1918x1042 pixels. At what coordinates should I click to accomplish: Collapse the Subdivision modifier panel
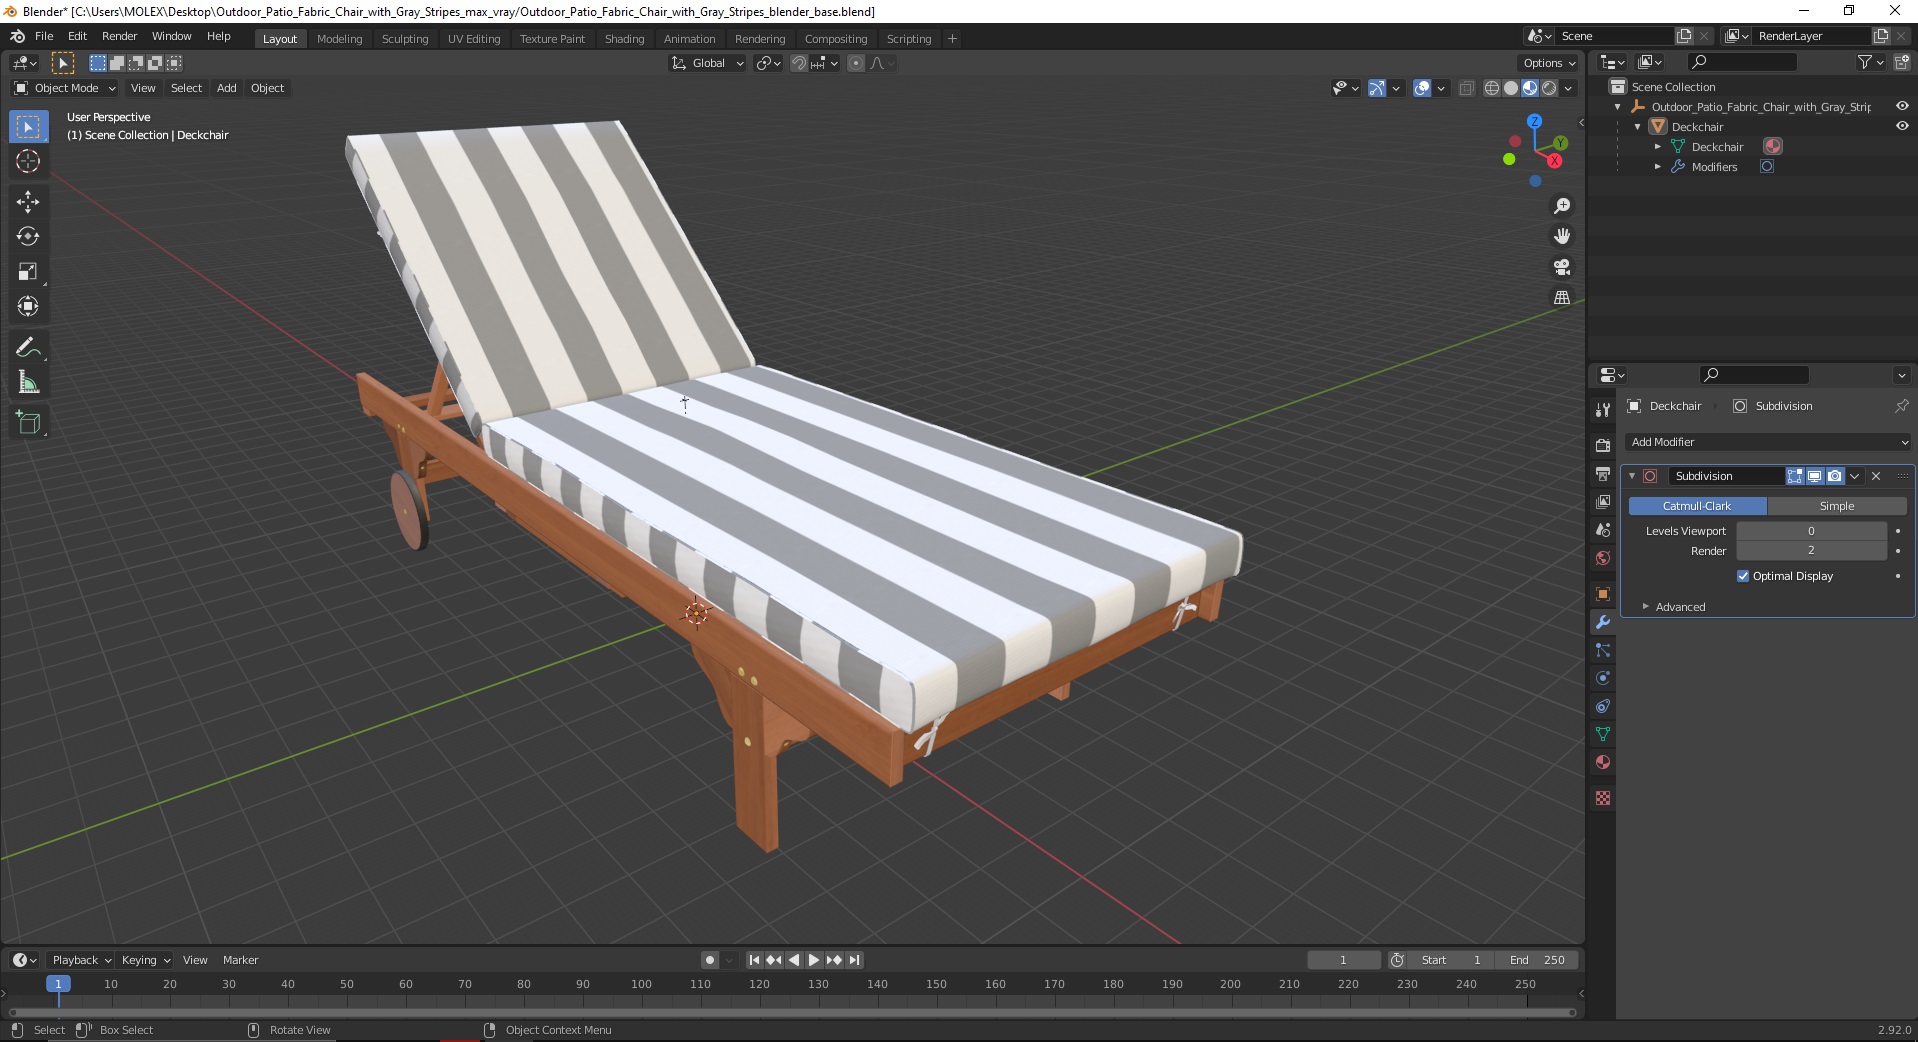1632,476
